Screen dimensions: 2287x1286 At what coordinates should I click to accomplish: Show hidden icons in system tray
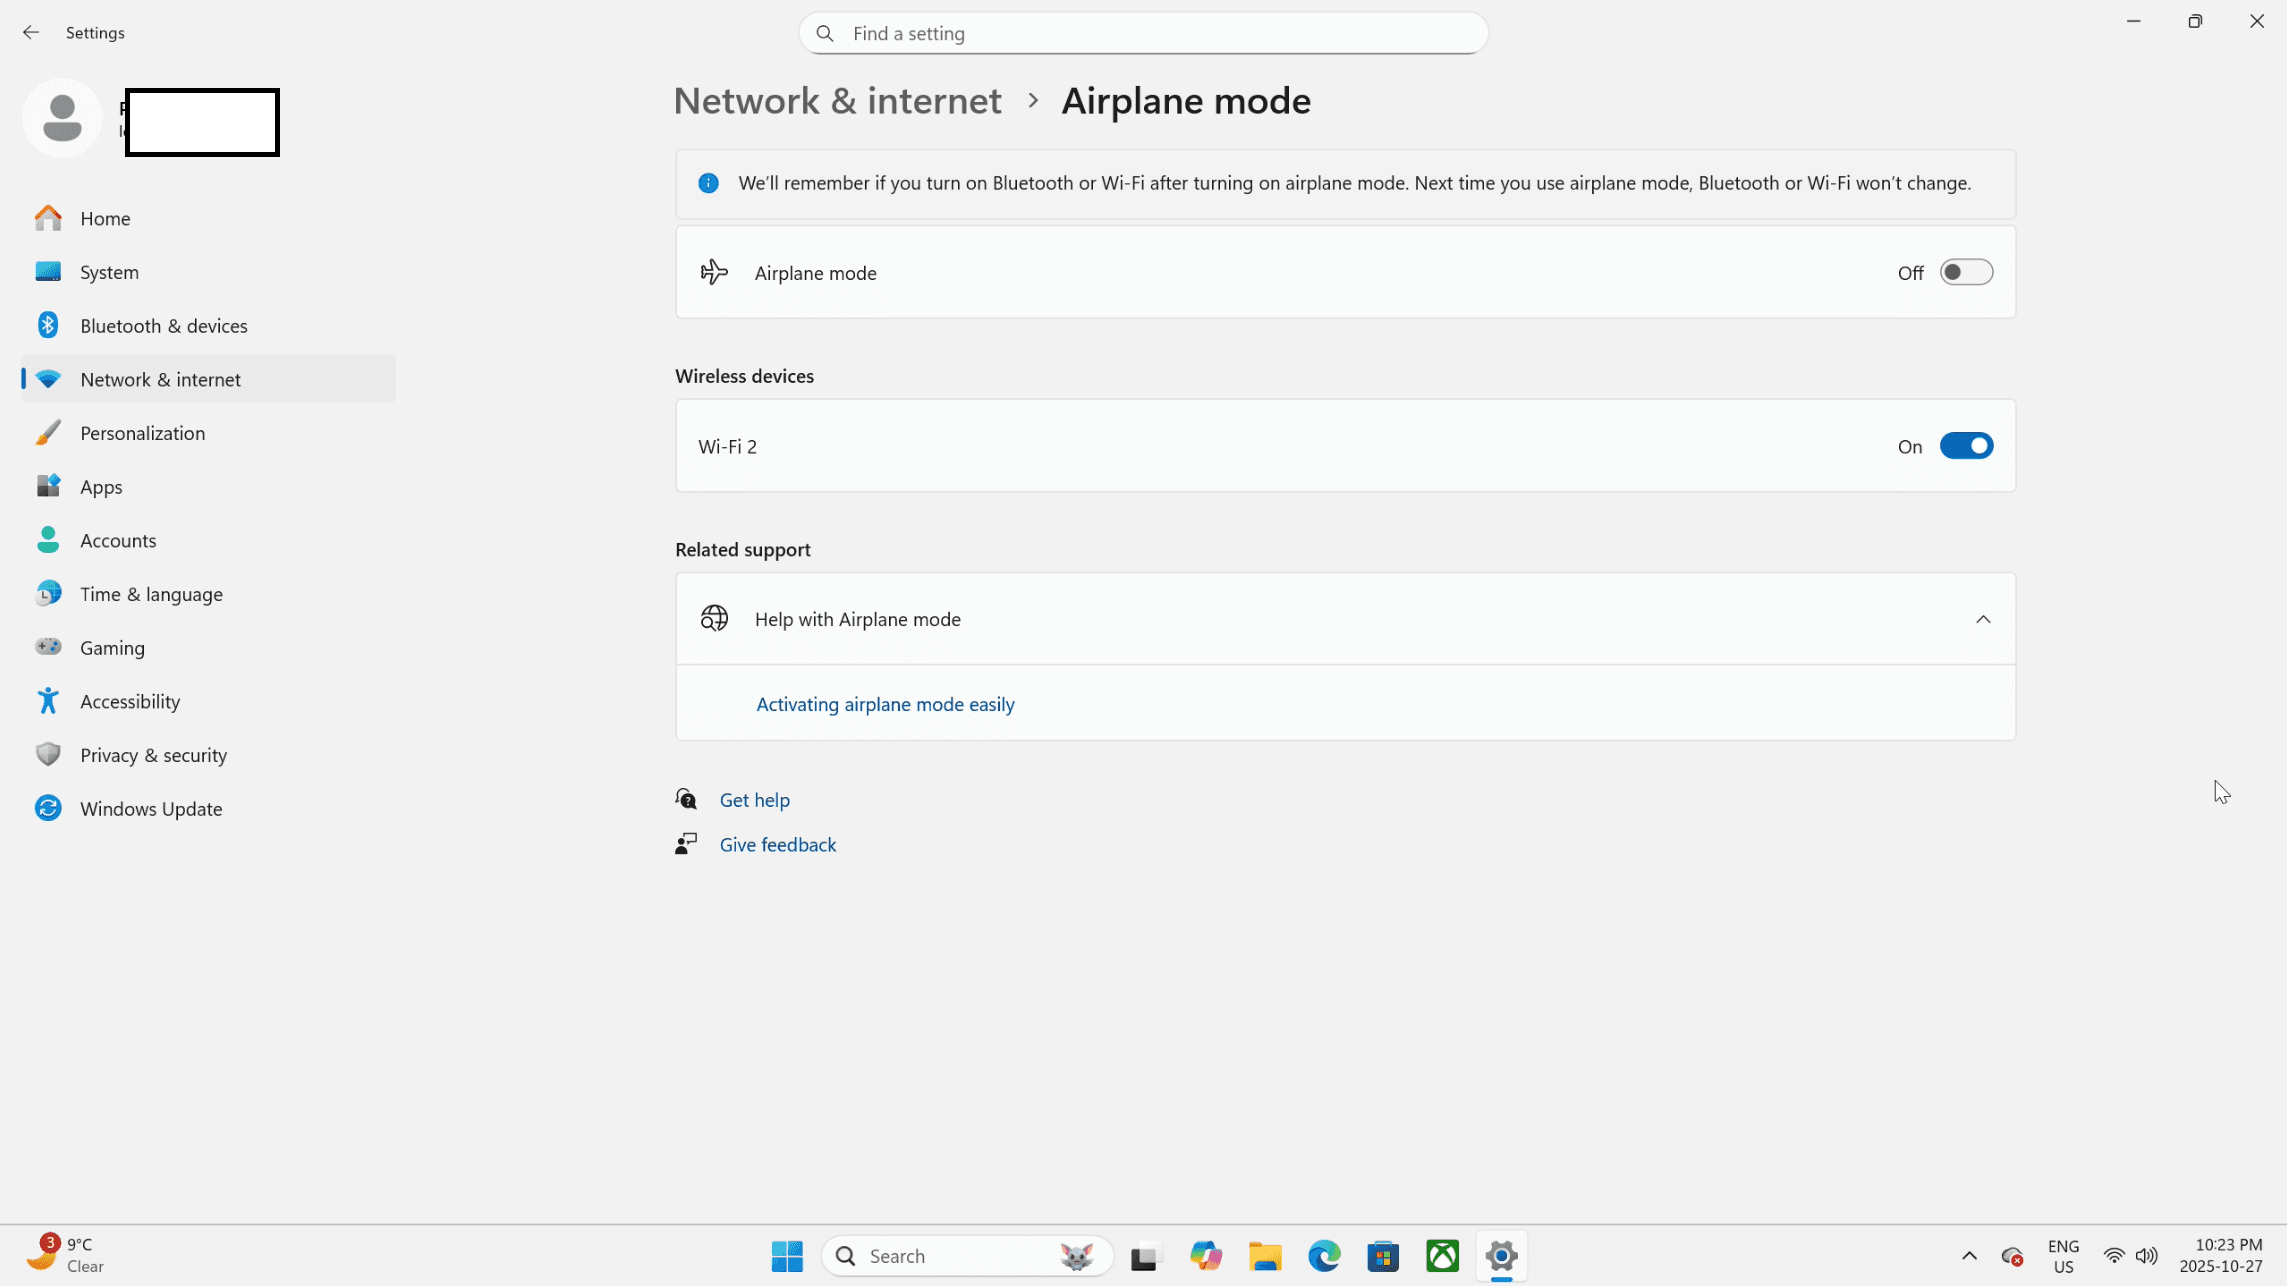(x=1968, y=1256)
